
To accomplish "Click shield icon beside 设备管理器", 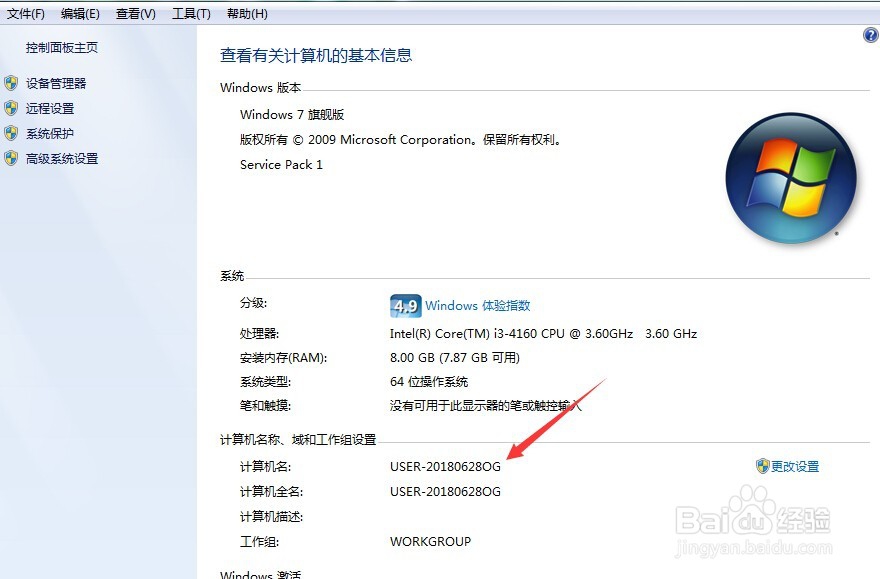I will pyautogui.click(x=11, y=84).
